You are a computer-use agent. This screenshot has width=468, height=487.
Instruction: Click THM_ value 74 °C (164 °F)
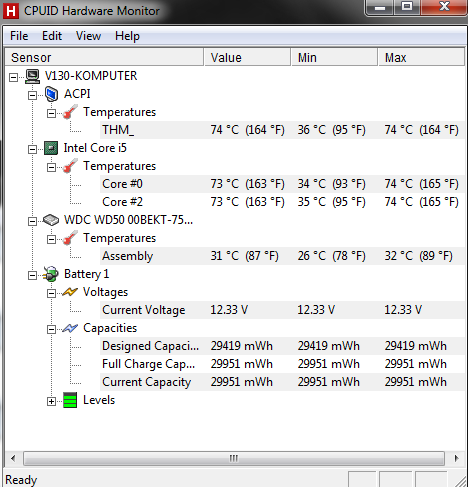coord(248,130)
